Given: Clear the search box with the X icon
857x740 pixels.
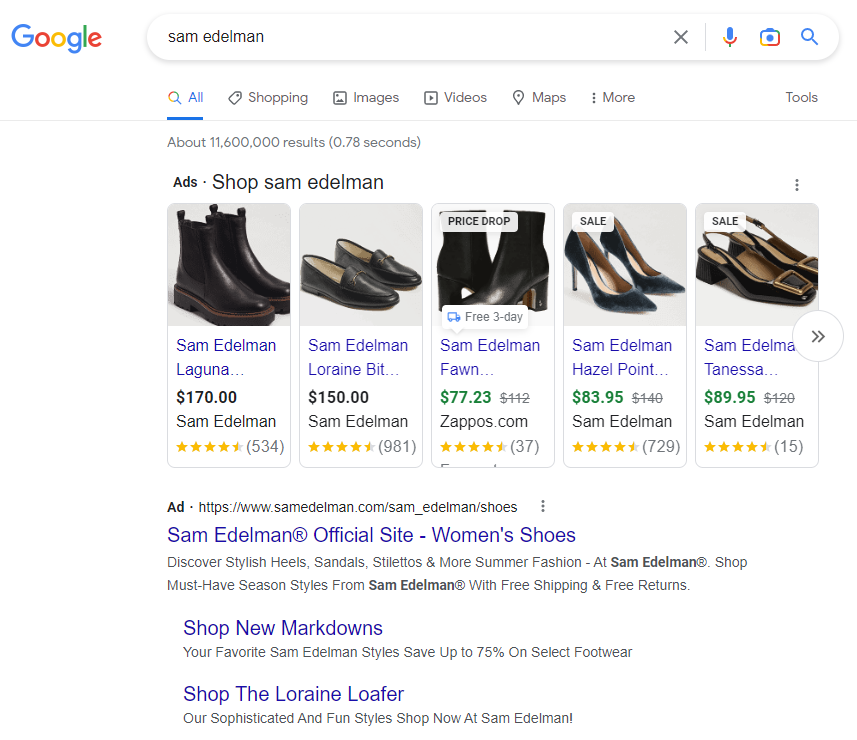Looking at the screenshot, I should click(x=680, y=37).
